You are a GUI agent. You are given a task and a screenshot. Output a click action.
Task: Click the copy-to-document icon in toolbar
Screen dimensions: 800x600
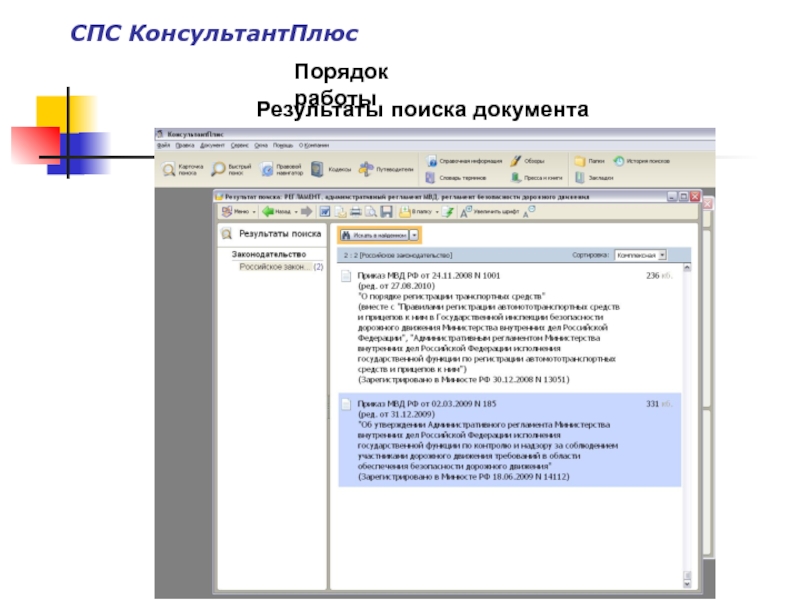(340, 212)
